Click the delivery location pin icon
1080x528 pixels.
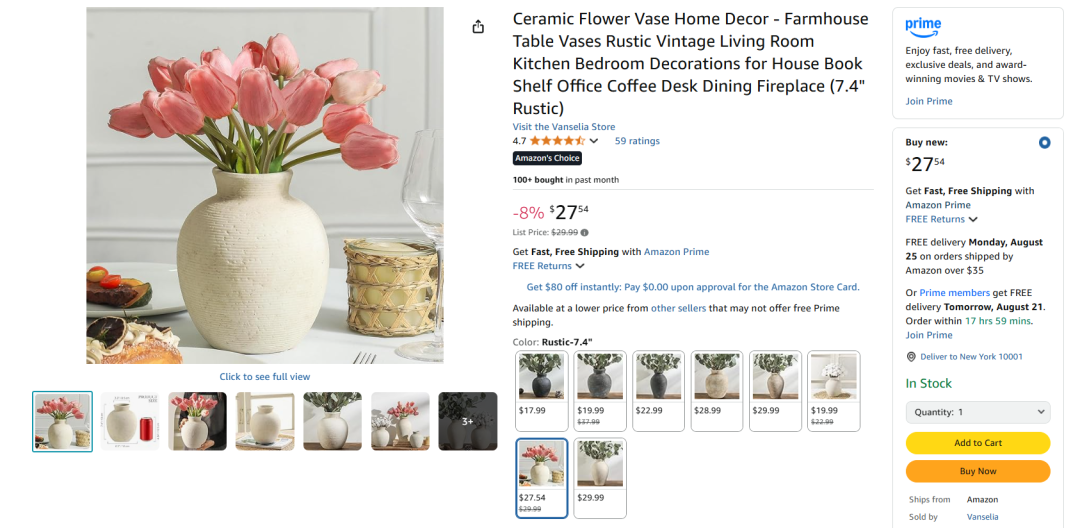pyautogui.click(x=911, y=357)
